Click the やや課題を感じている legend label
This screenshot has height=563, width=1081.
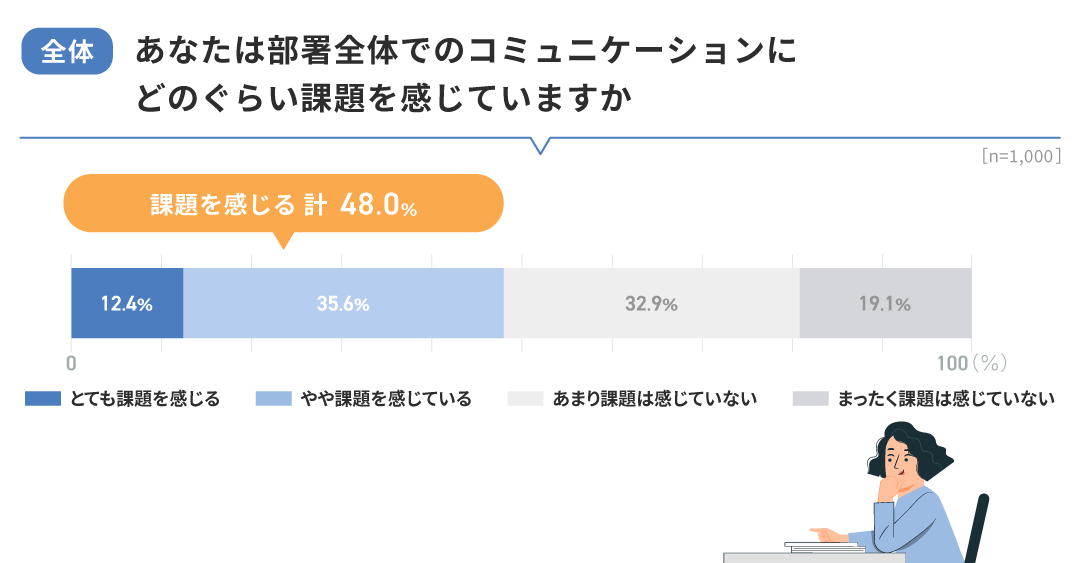[385, 399]
